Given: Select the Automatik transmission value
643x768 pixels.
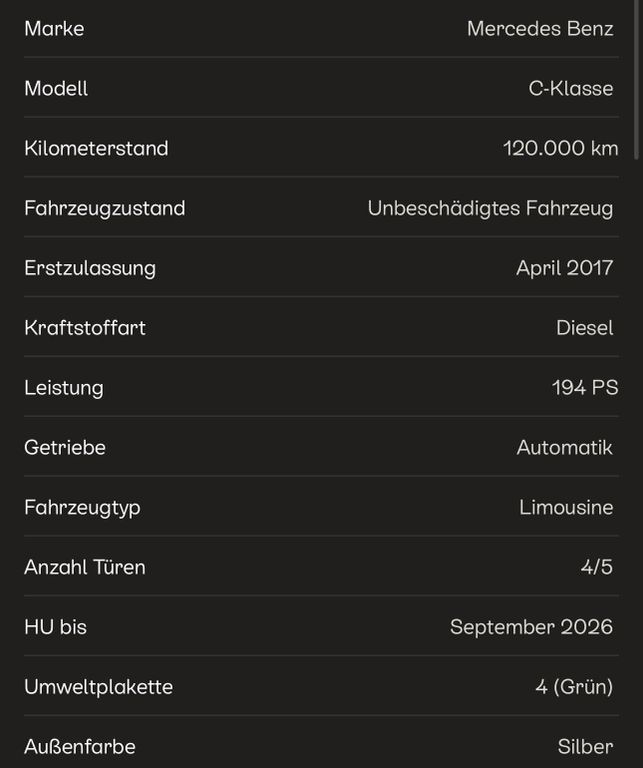Looking at the screenshot, I should click(564, 448).
